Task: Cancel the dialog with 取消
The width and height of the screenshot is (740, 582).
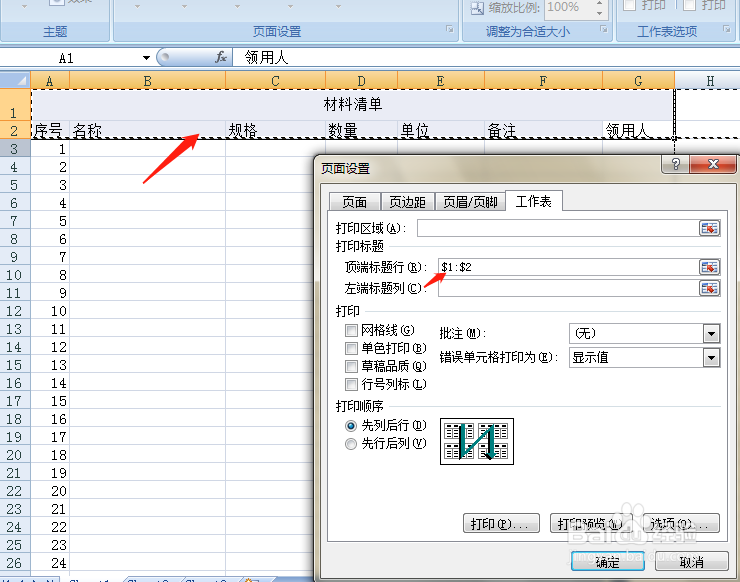Action: pyautogui.click(x=692, y=562)
